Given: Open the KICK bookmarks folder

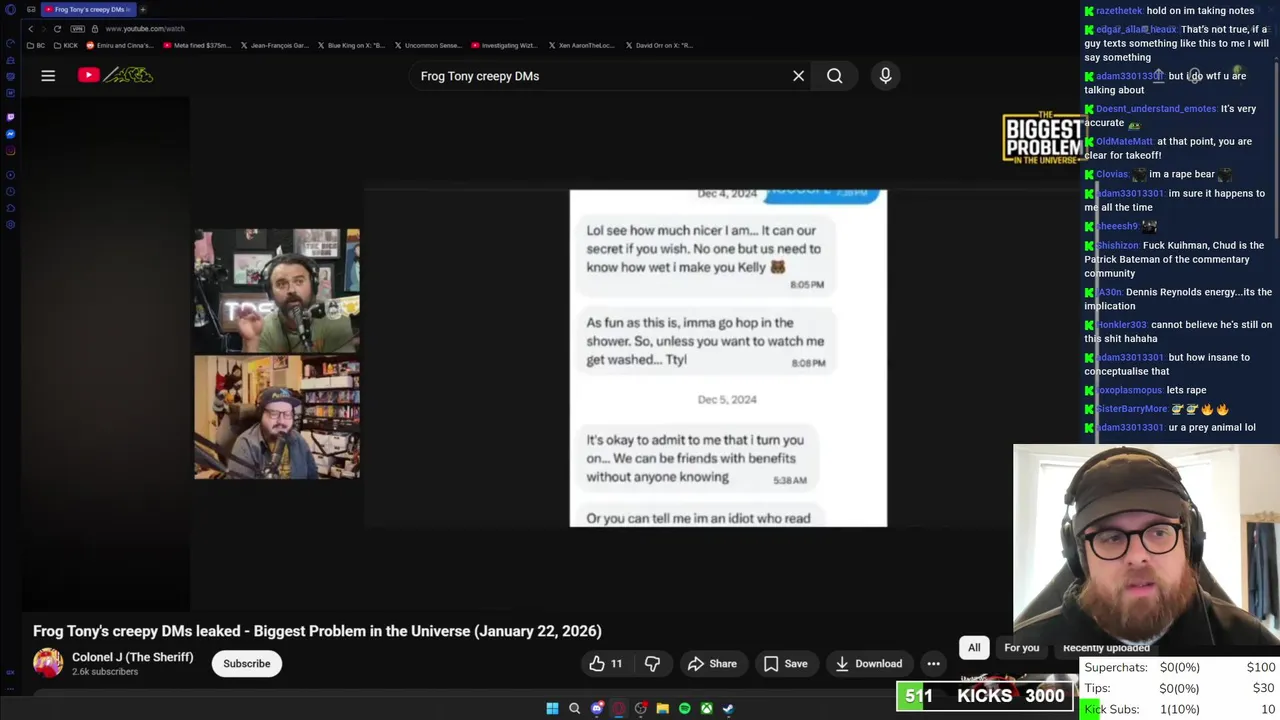Looking at the screenshot, I should (66, 45).
